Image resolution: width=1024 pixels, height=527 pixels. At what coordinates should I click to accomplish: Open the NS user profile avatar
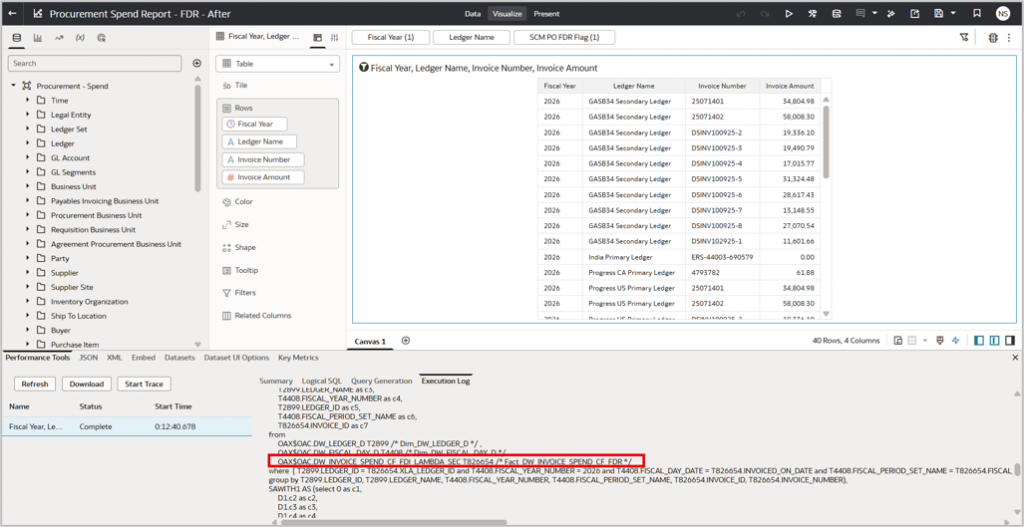(x=1002, y=13)
